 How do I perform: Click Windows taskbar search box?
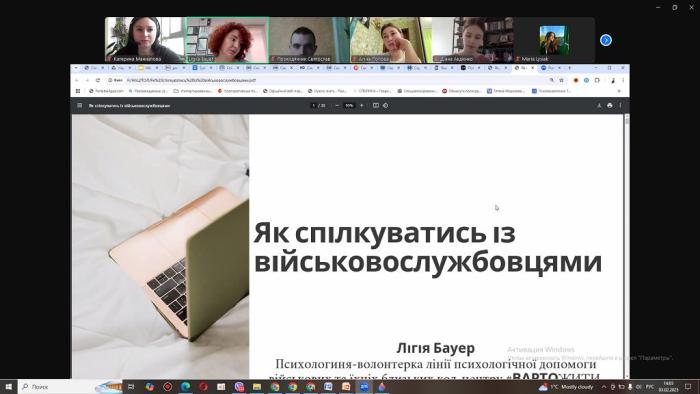coord(70,387)
